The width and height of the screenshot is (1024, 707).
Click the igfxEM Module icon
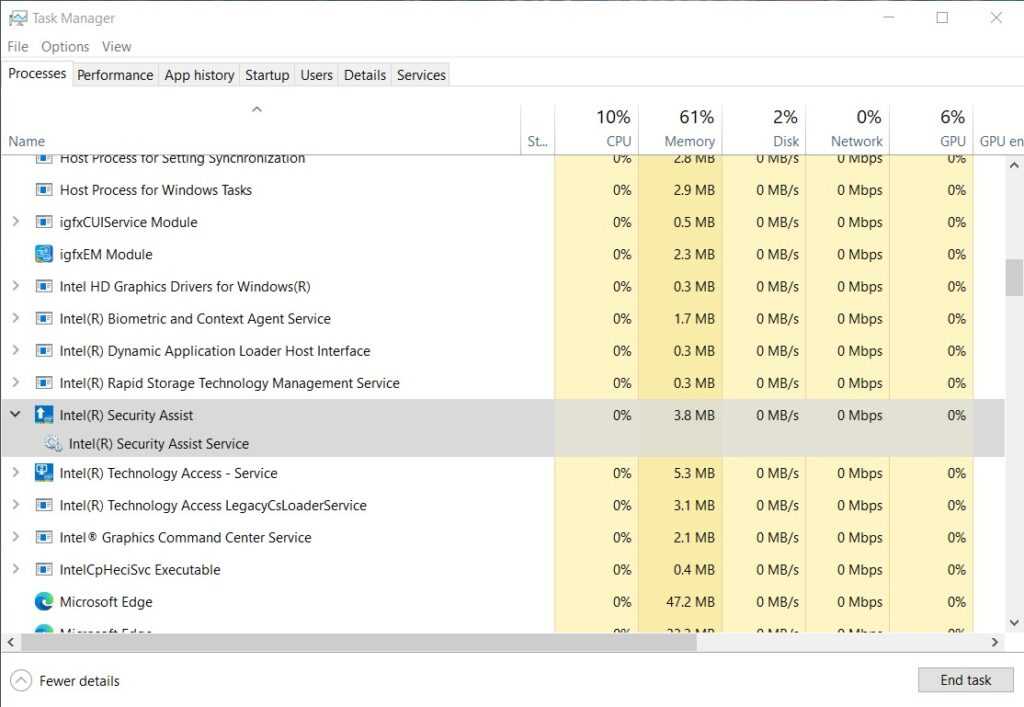[44, 254]
